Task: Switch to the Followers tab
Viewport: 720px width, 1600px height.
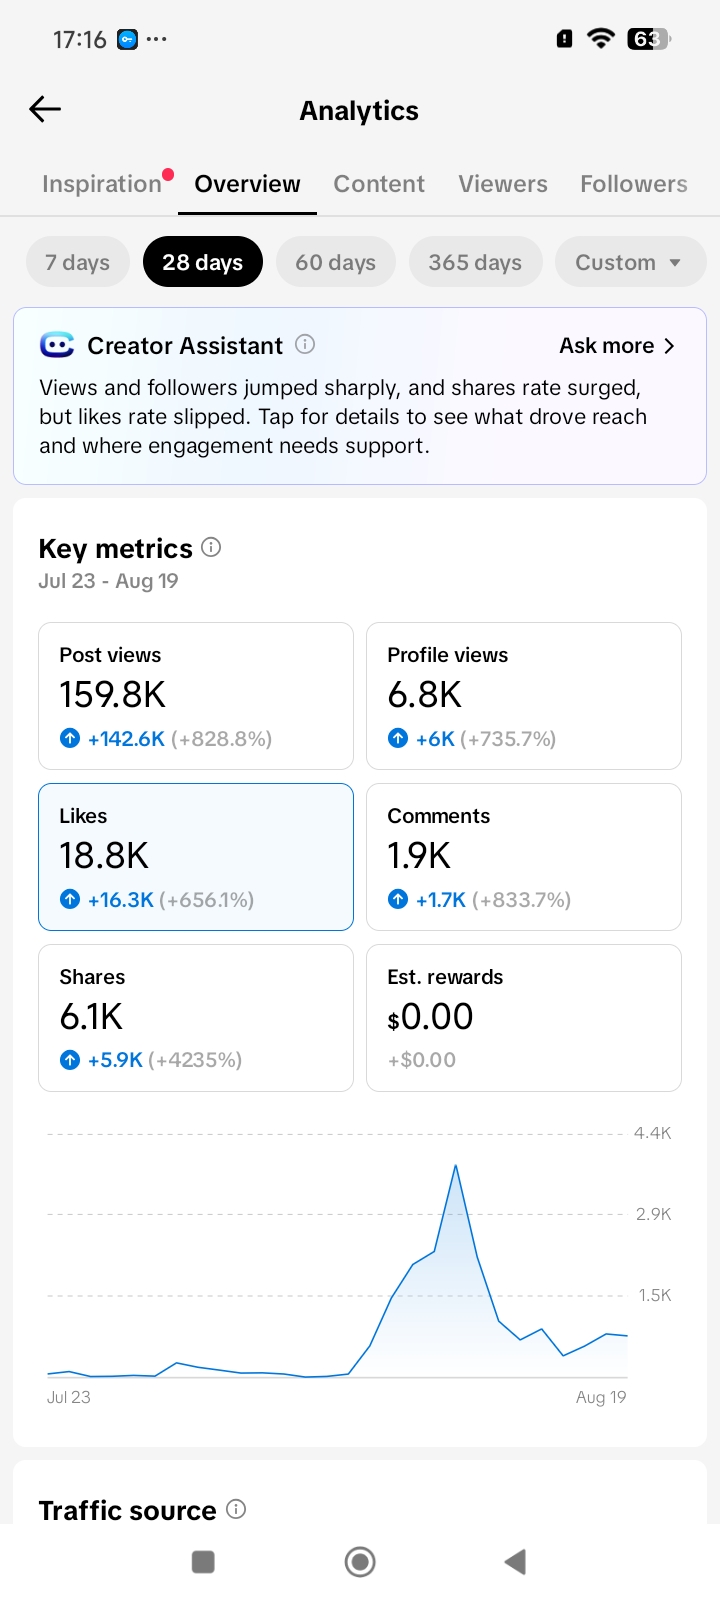Action: coord(634,184)
